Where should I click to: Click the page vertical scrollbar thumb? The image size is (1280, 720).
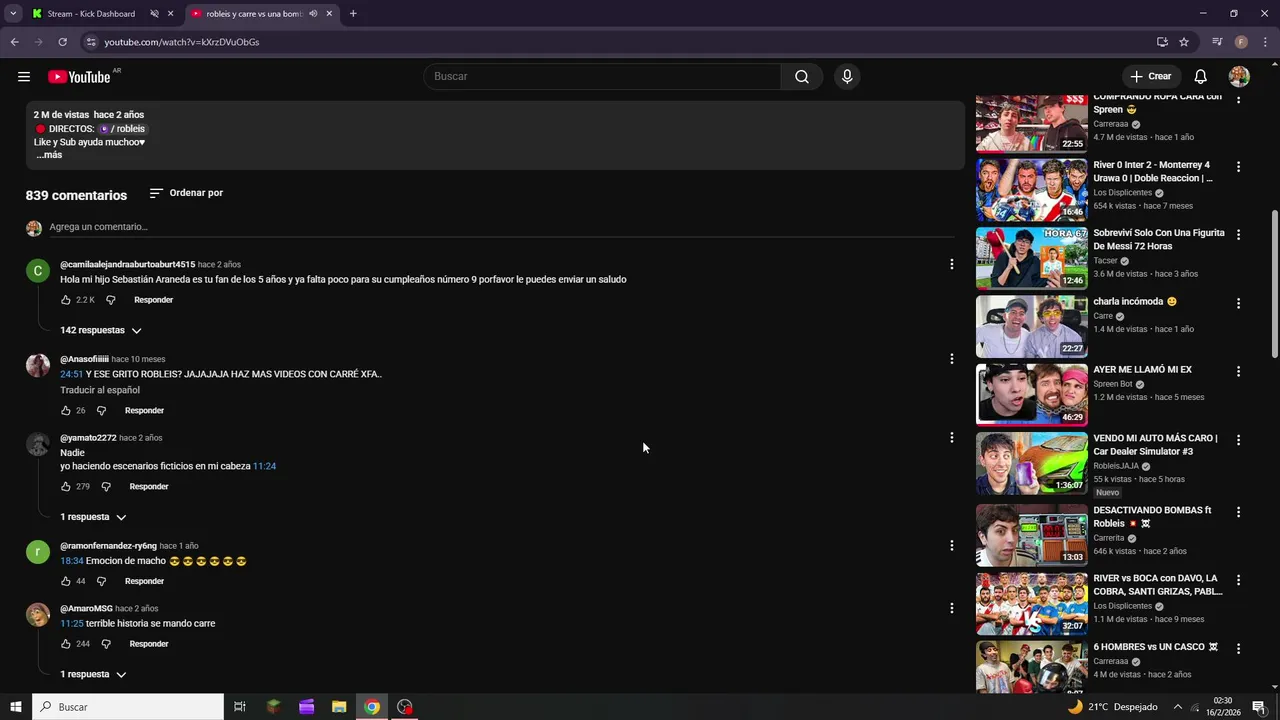(x=1274, y=283)
